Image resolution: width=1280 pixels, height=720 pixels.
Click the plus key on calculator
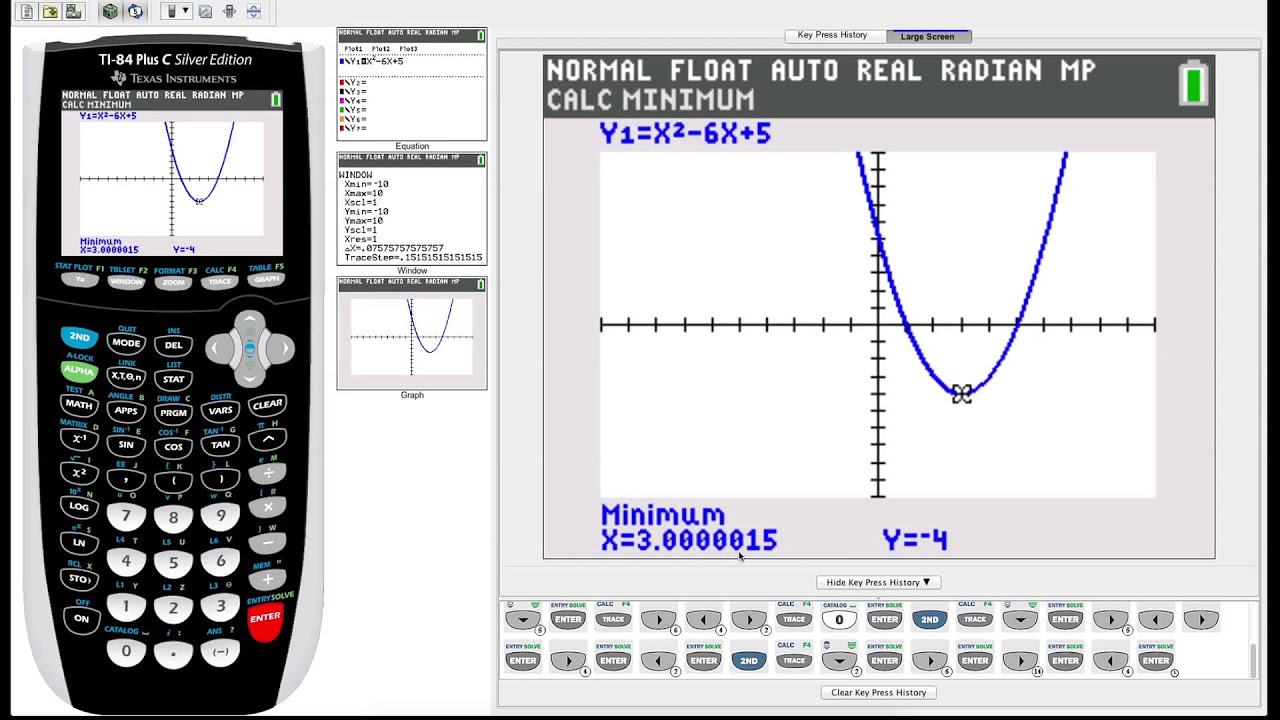pyautogui.click(x=267, y=579)
